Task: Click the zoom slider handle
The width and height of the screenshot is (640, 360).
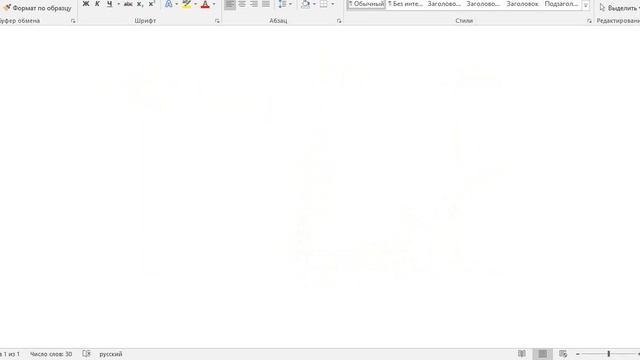Action: [609, 354]
